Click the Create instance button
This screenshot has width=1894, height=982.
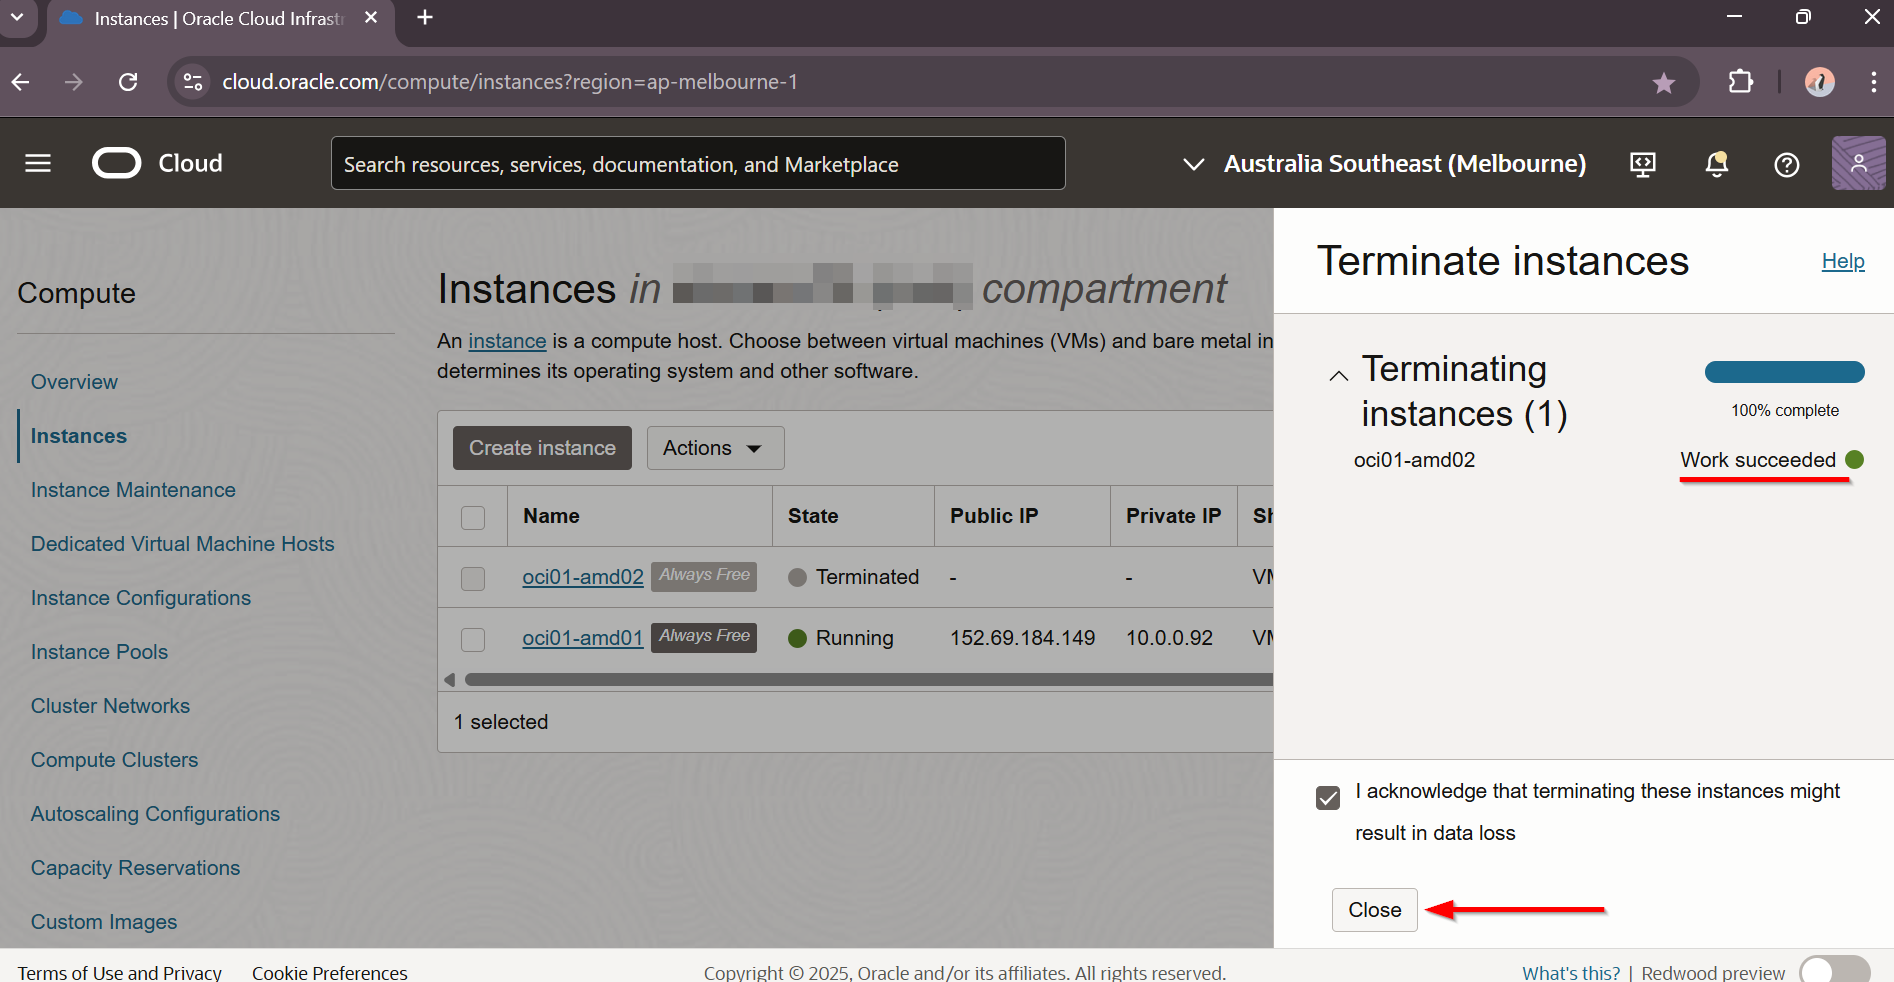coord(542,448)
